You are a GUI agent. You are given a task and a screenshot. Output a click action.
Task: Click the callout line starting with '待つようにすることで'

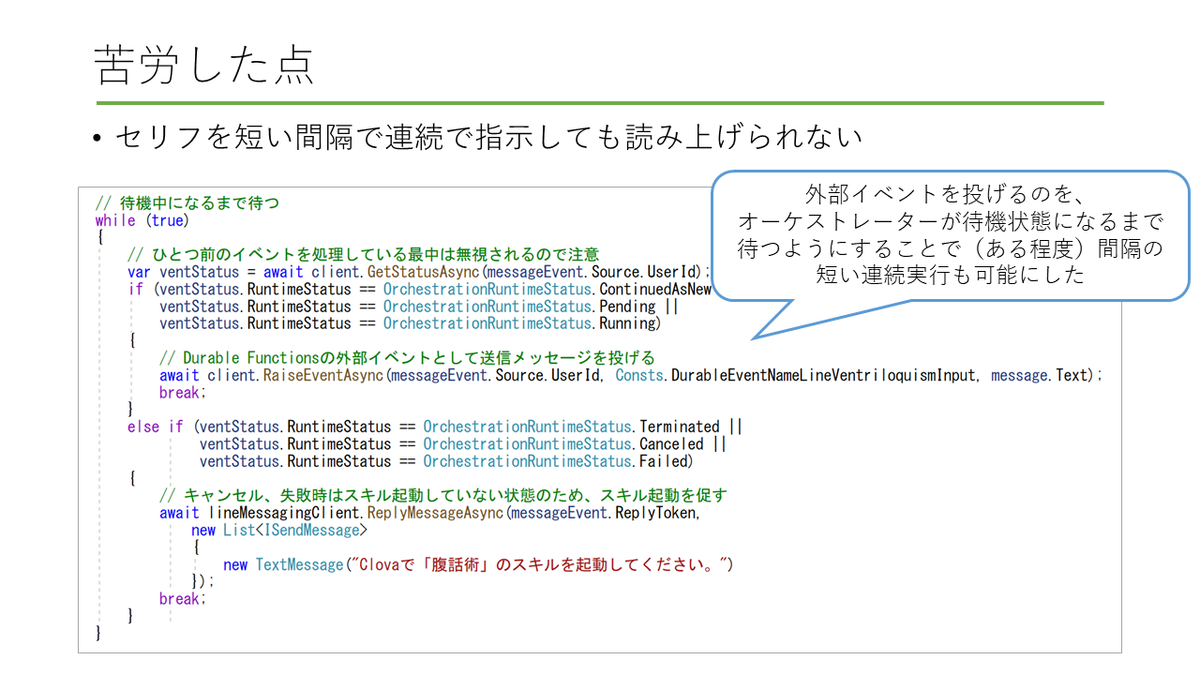coord(950,248)
